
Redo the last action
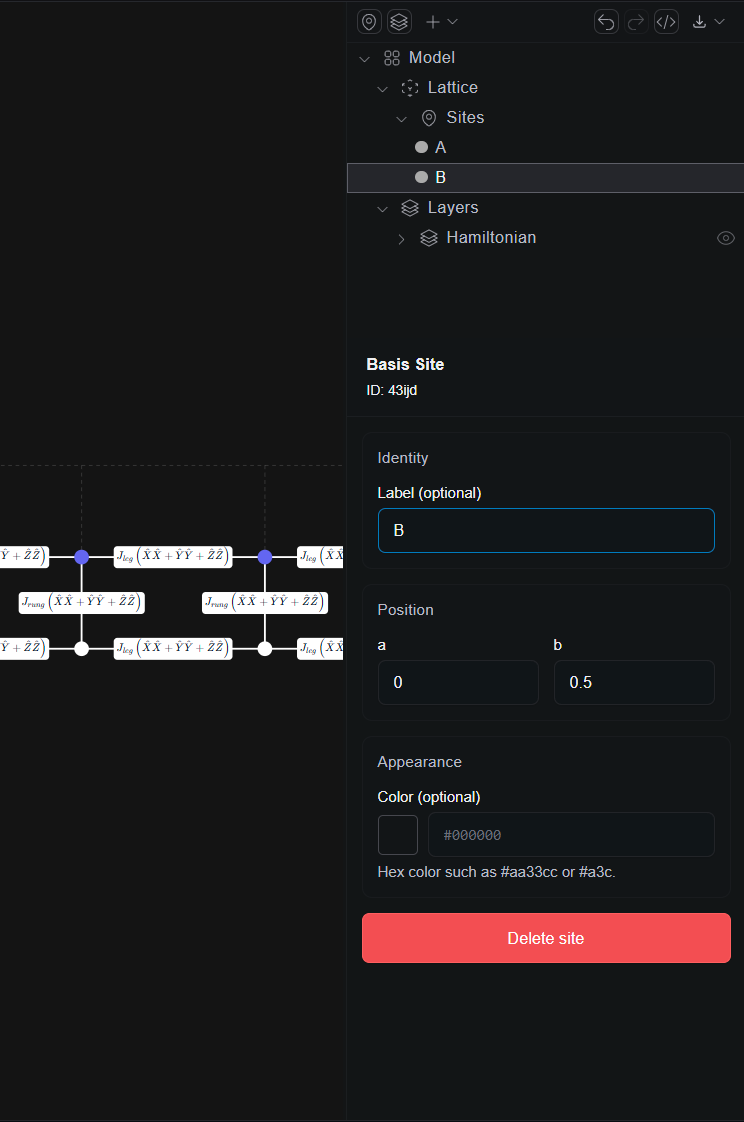(x=636, y=22)
